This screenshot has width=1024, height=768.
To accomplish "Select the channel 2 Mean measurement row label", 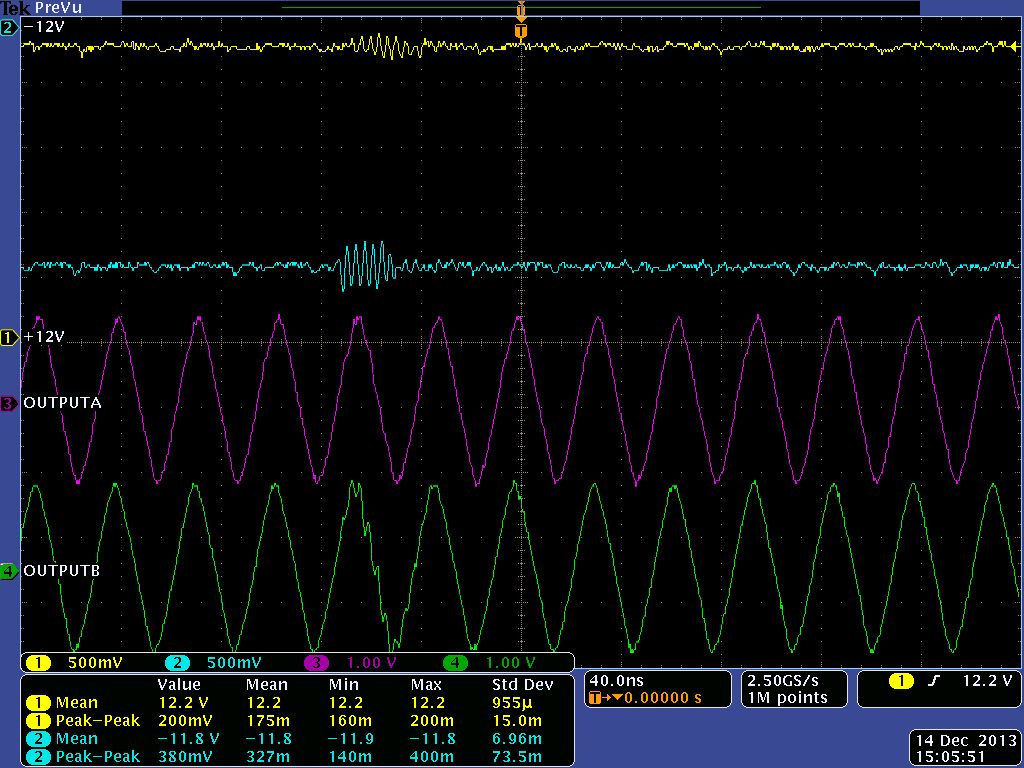I will [76, 739].
